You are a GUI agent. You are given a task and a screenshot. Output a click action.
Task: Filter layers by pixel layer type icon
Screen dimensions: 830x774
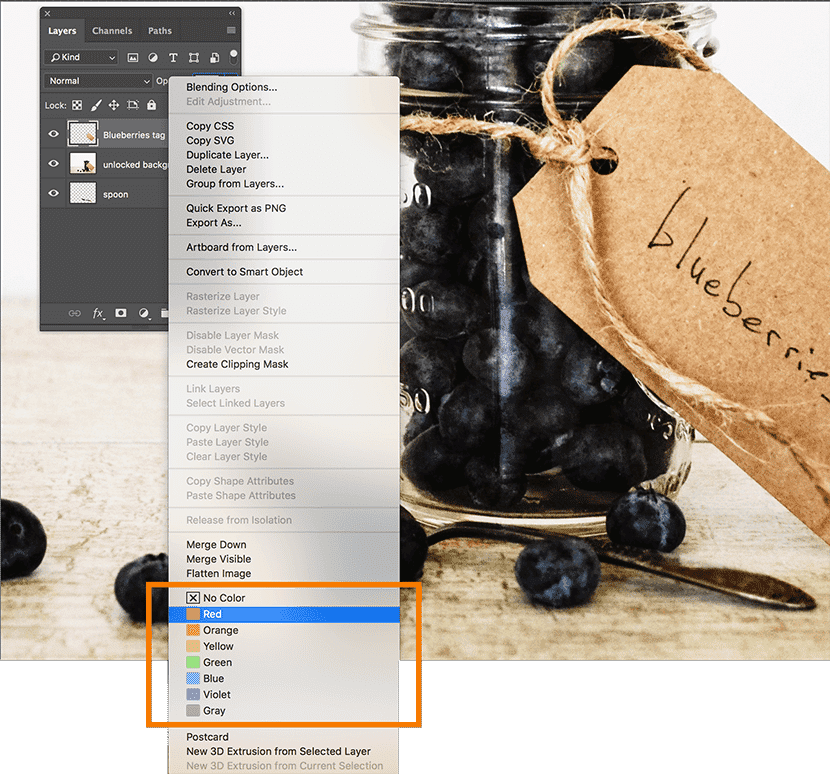(133, 58)
